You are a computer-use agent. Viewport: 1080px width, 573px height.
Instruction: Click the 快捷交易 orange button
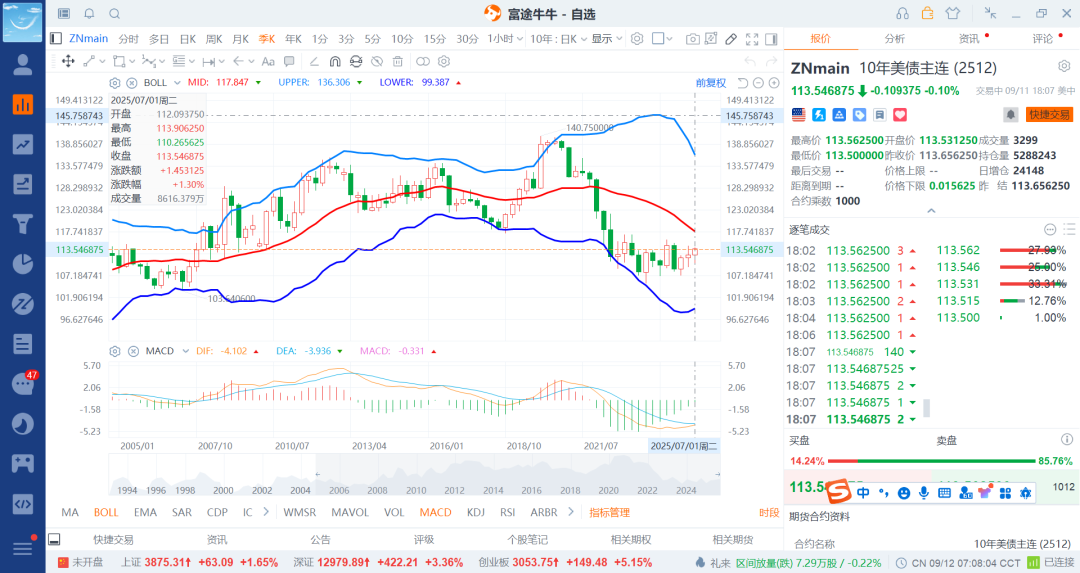pyautogui.click(x=1049, y=114)
